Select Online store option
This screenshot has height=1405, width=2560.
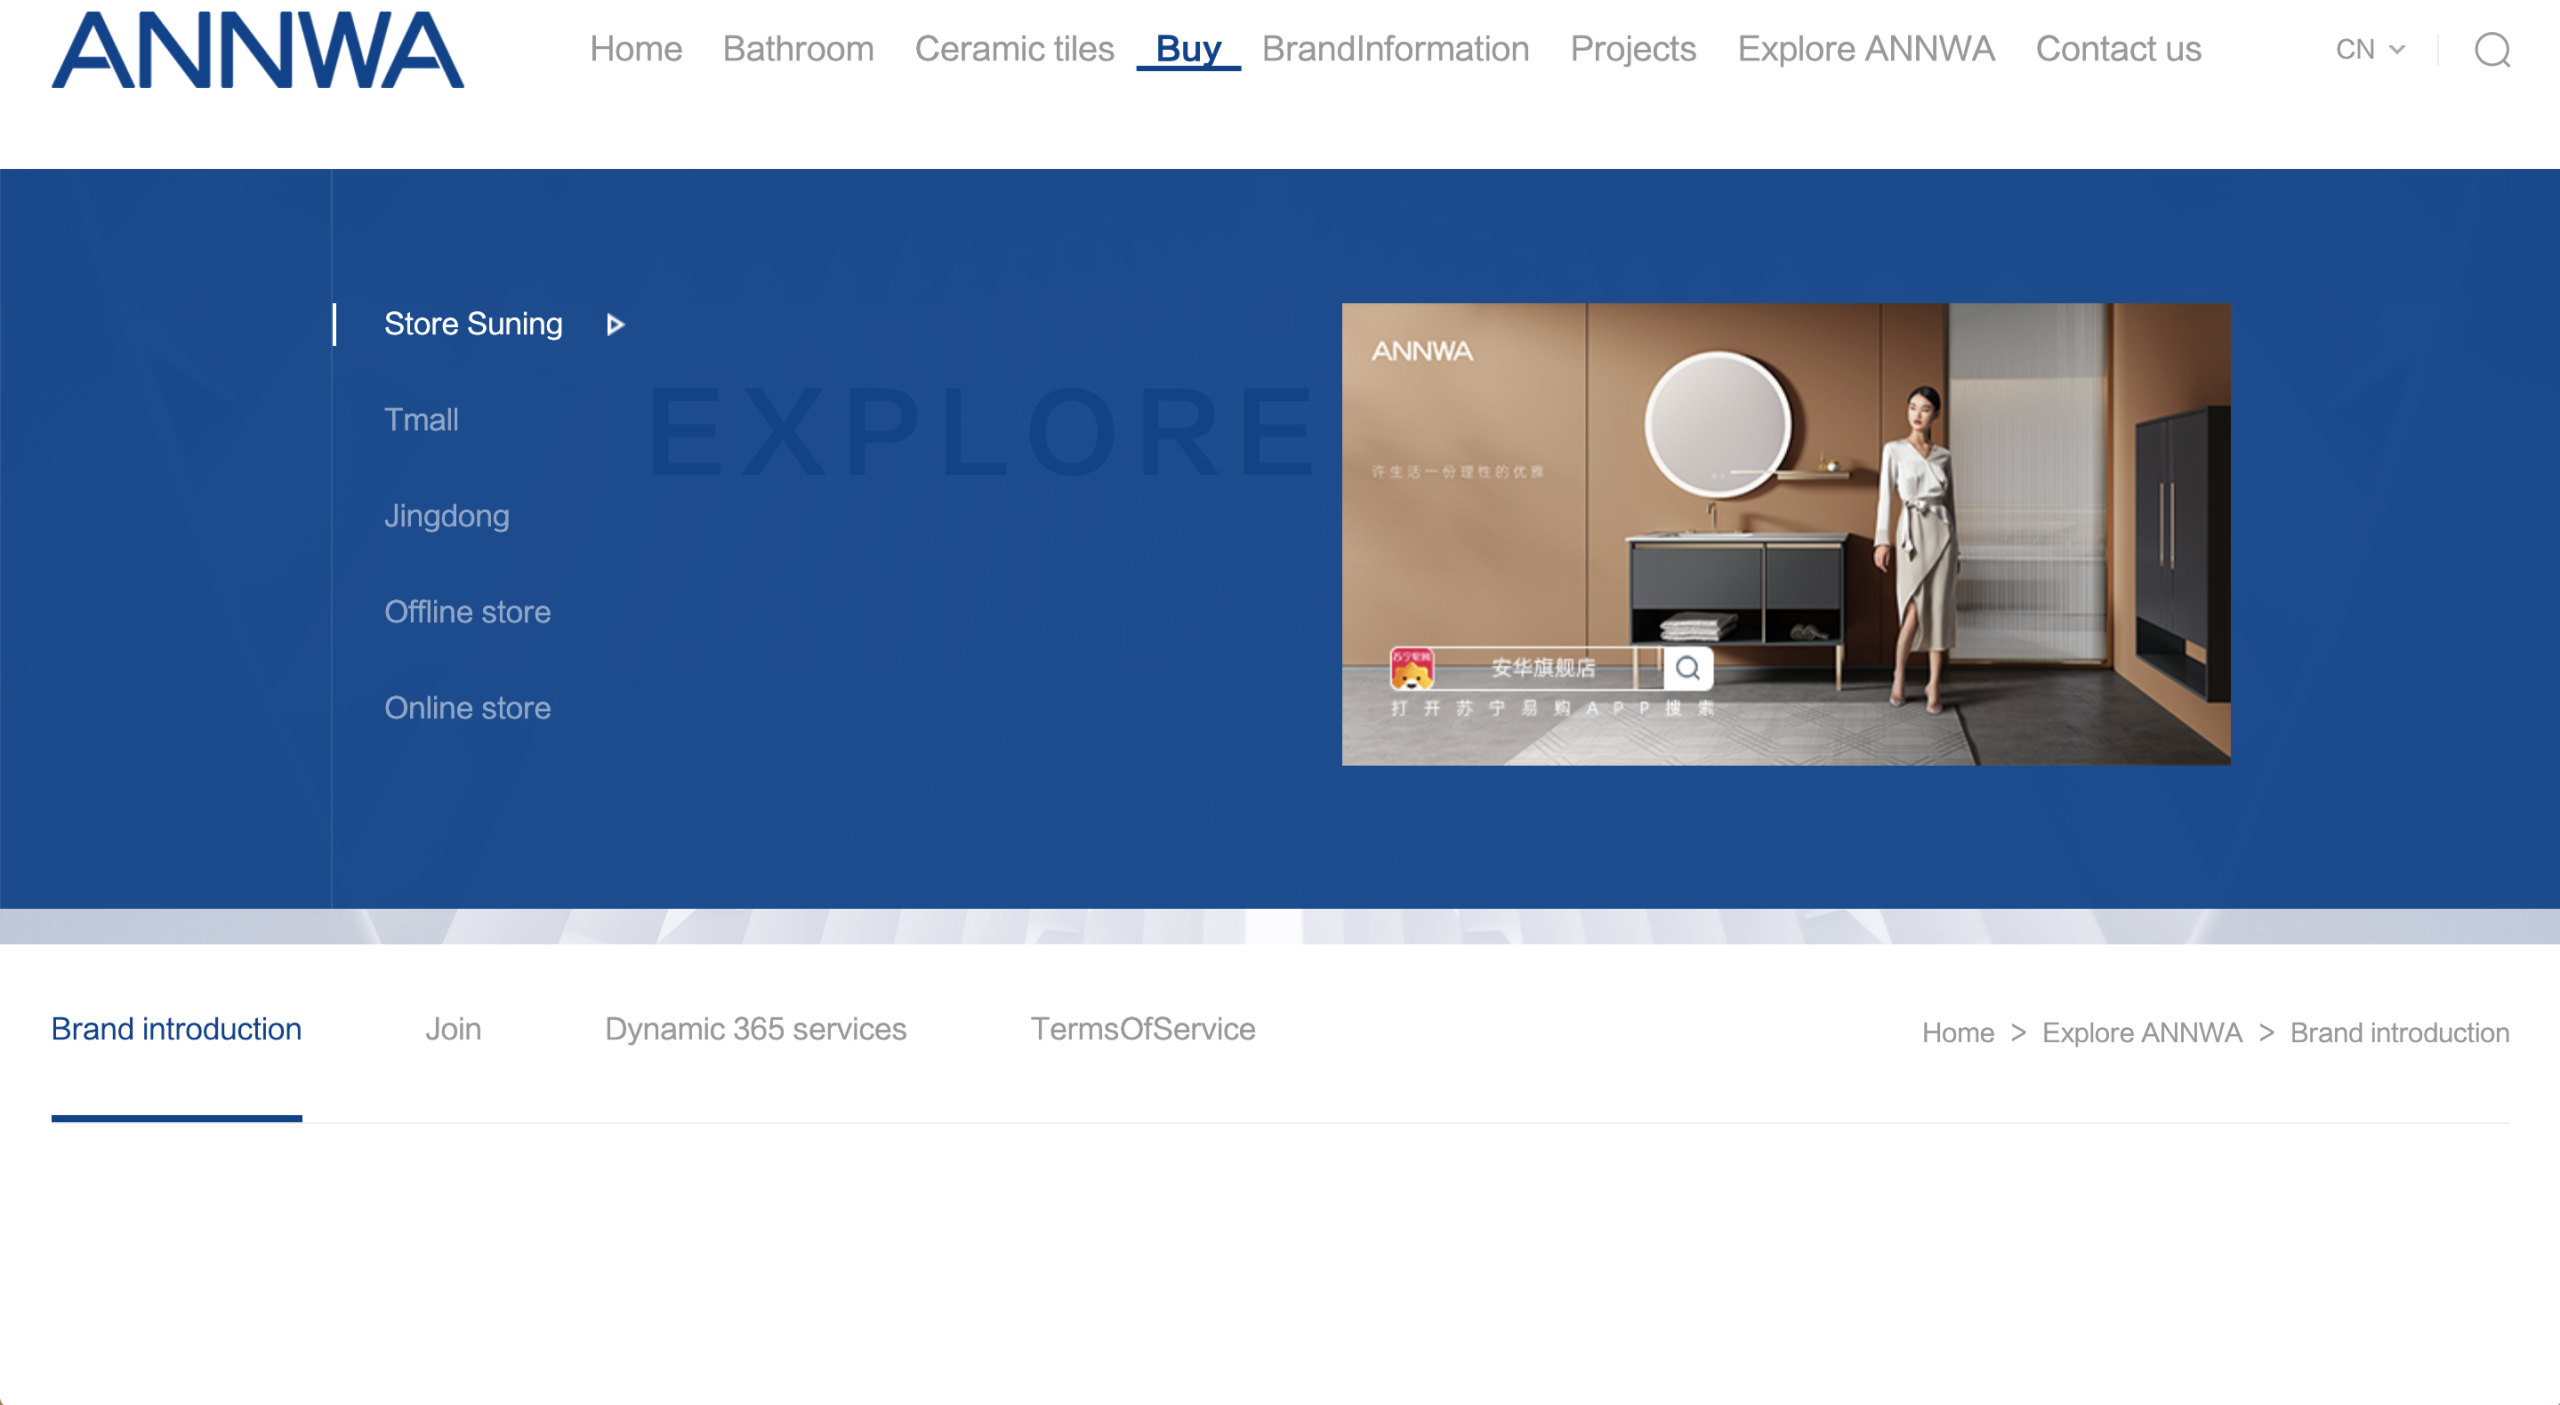(467, 708)
